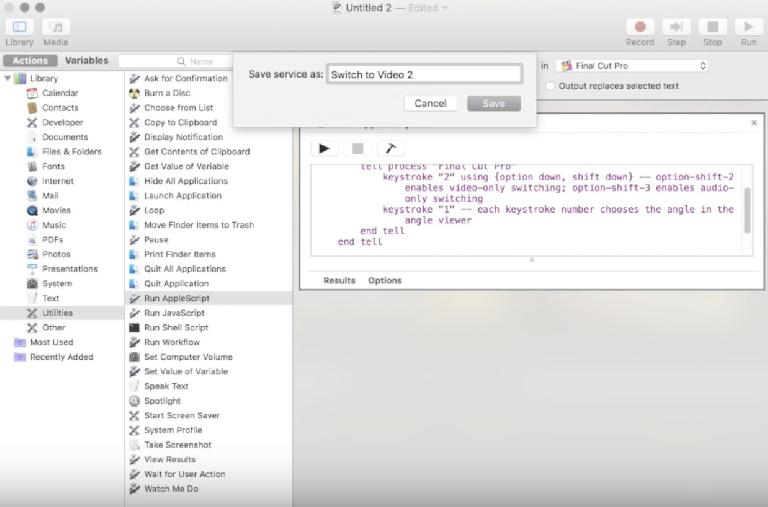This screenshot has width=768, height=507.
Task: Switch to the Variables tab
Action: click(x=86, y=61)
